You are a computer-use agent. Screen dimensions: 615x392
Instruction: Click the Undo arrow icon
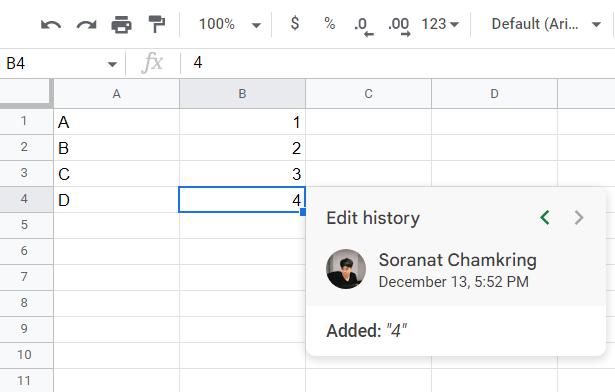click(x=51, y=25)
